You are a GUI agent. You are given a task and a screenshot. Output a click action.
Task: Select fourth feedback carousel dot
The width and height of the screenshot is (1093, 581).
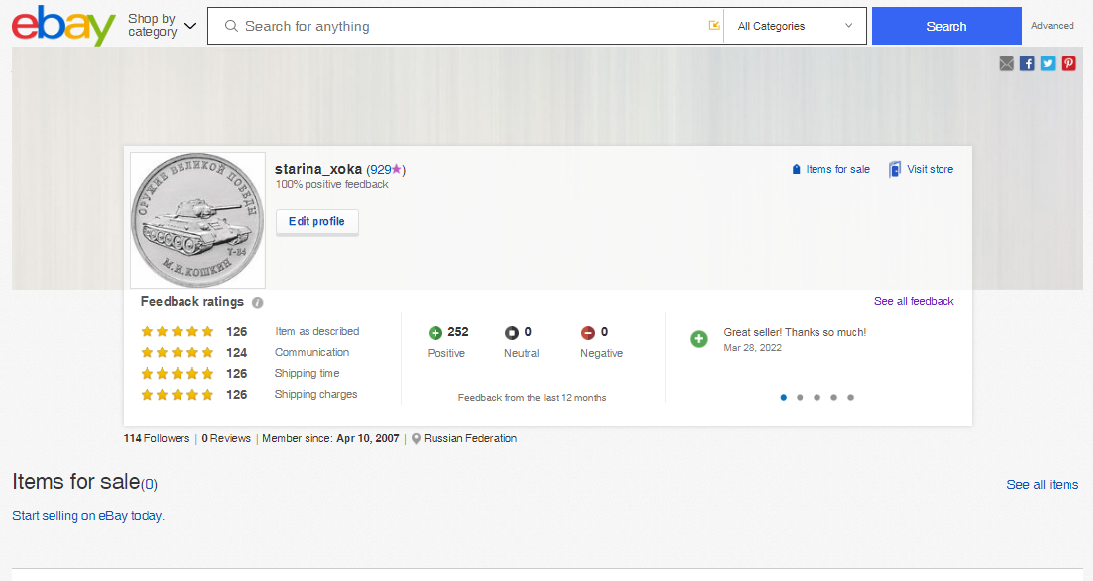coord(834,398)
